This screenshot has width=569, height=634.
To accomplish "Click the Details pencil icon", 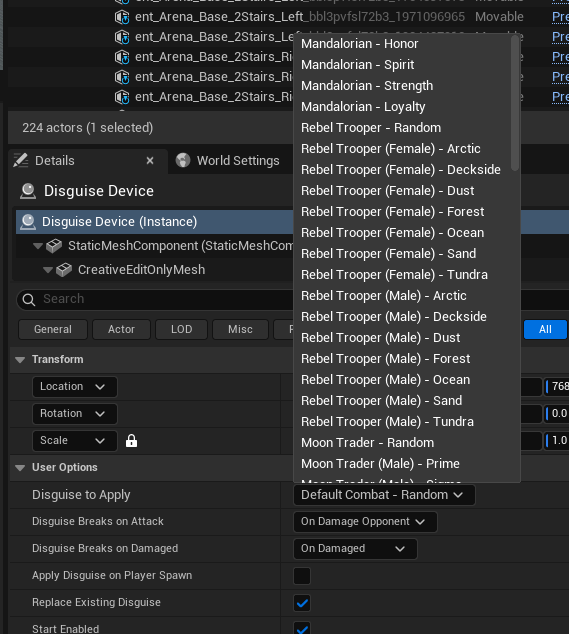I will (x=21, y=161).
